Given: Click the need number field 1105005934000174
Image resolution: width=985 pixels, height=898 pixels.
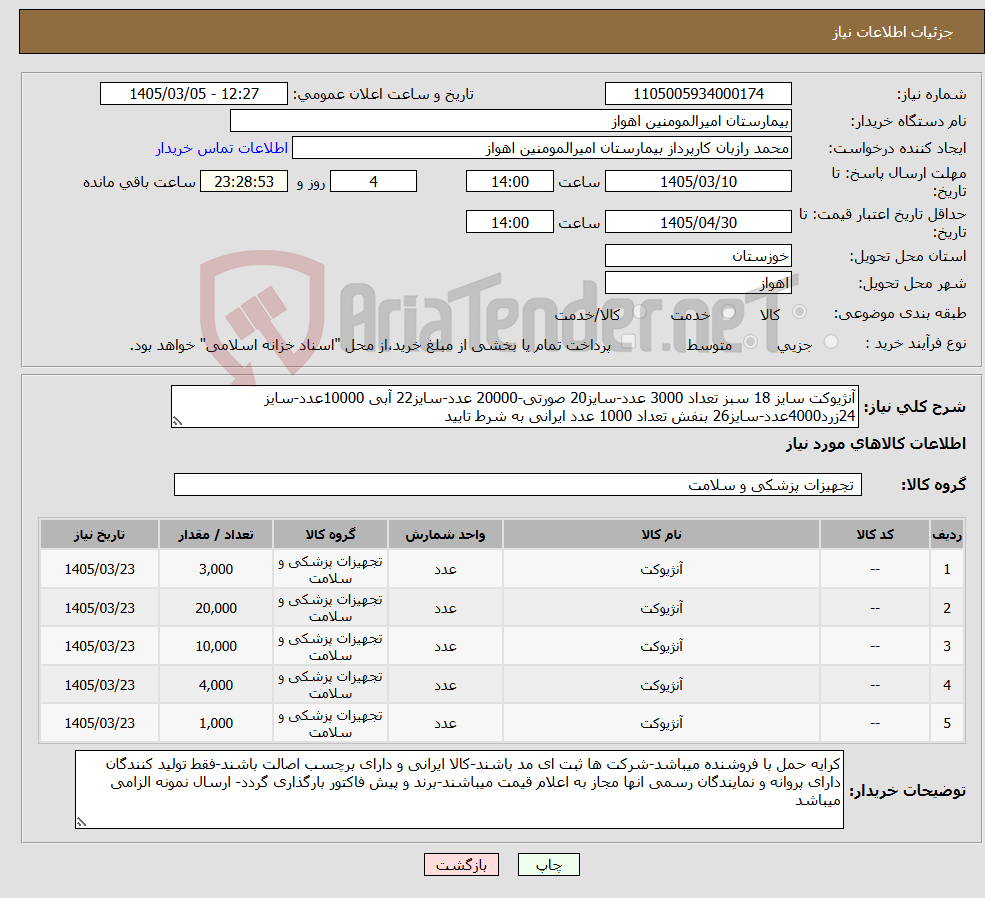Looking at the screenshot, I should [698, 94].
